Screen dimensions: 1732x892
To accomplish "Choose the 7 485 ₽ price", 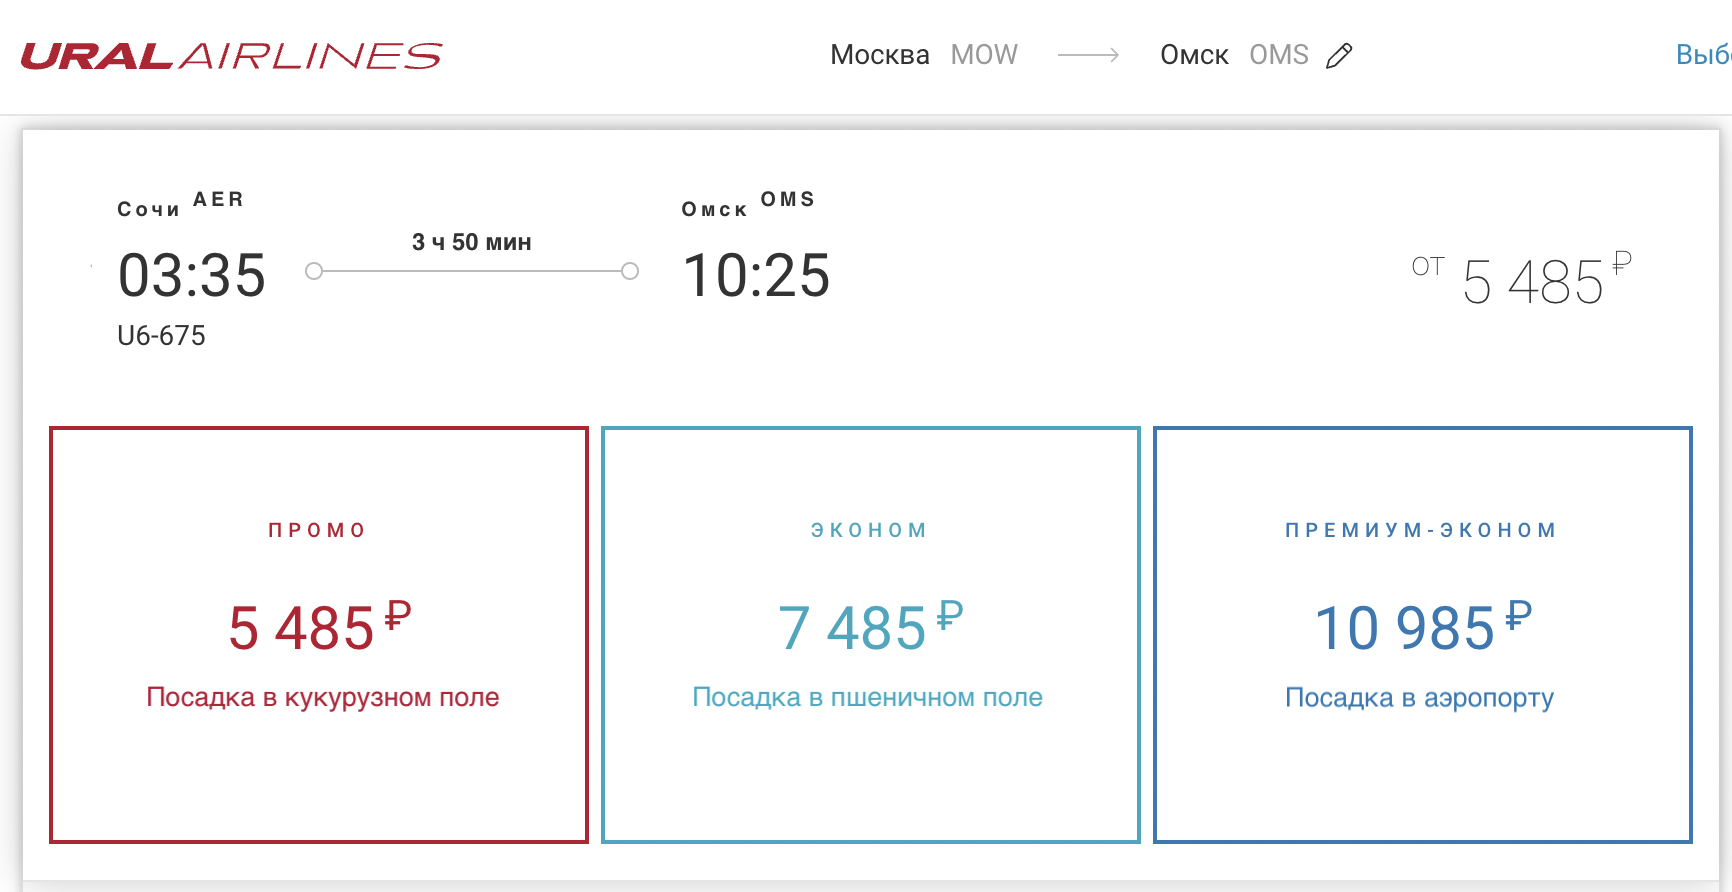I will click(869, 628).
